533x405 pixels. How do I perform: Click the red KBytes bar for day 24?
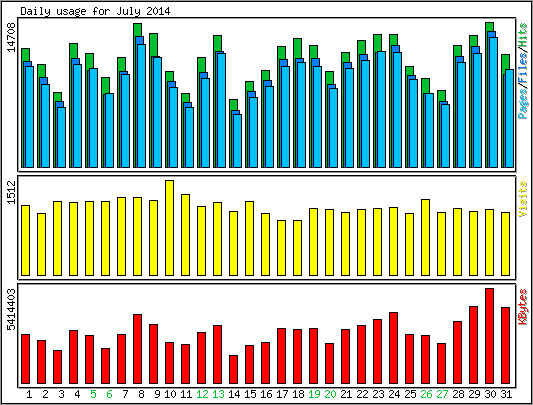tap(393, 348)
